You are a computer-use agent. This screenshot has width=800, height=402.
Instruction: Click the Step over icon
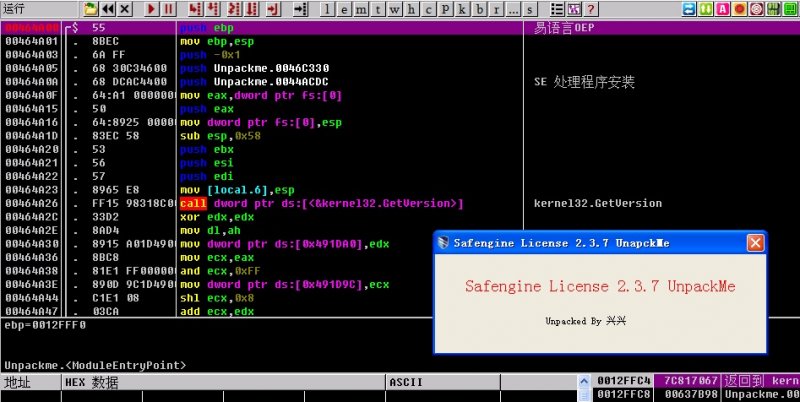[x=212, y=9]
